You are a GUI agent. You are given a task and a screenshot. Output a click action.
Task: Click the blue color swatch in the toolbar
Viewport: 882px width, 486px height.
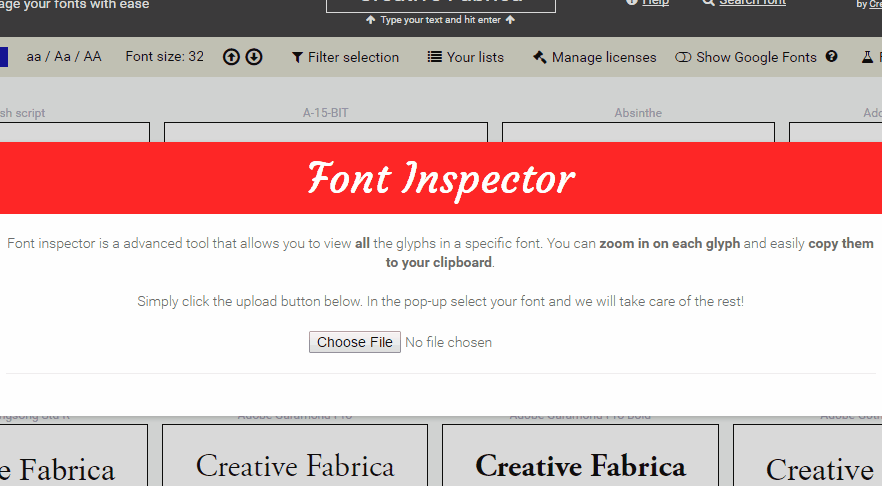[3, 57]
